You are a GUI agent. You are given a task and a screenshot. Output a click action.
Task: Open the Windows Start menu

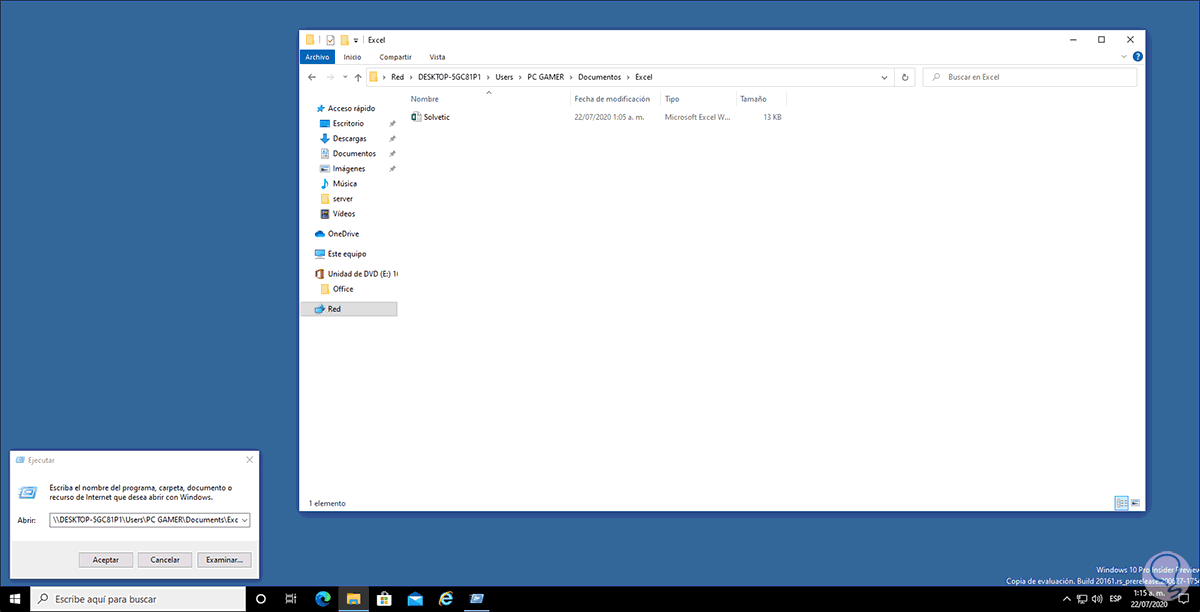(x=14, y=598)
